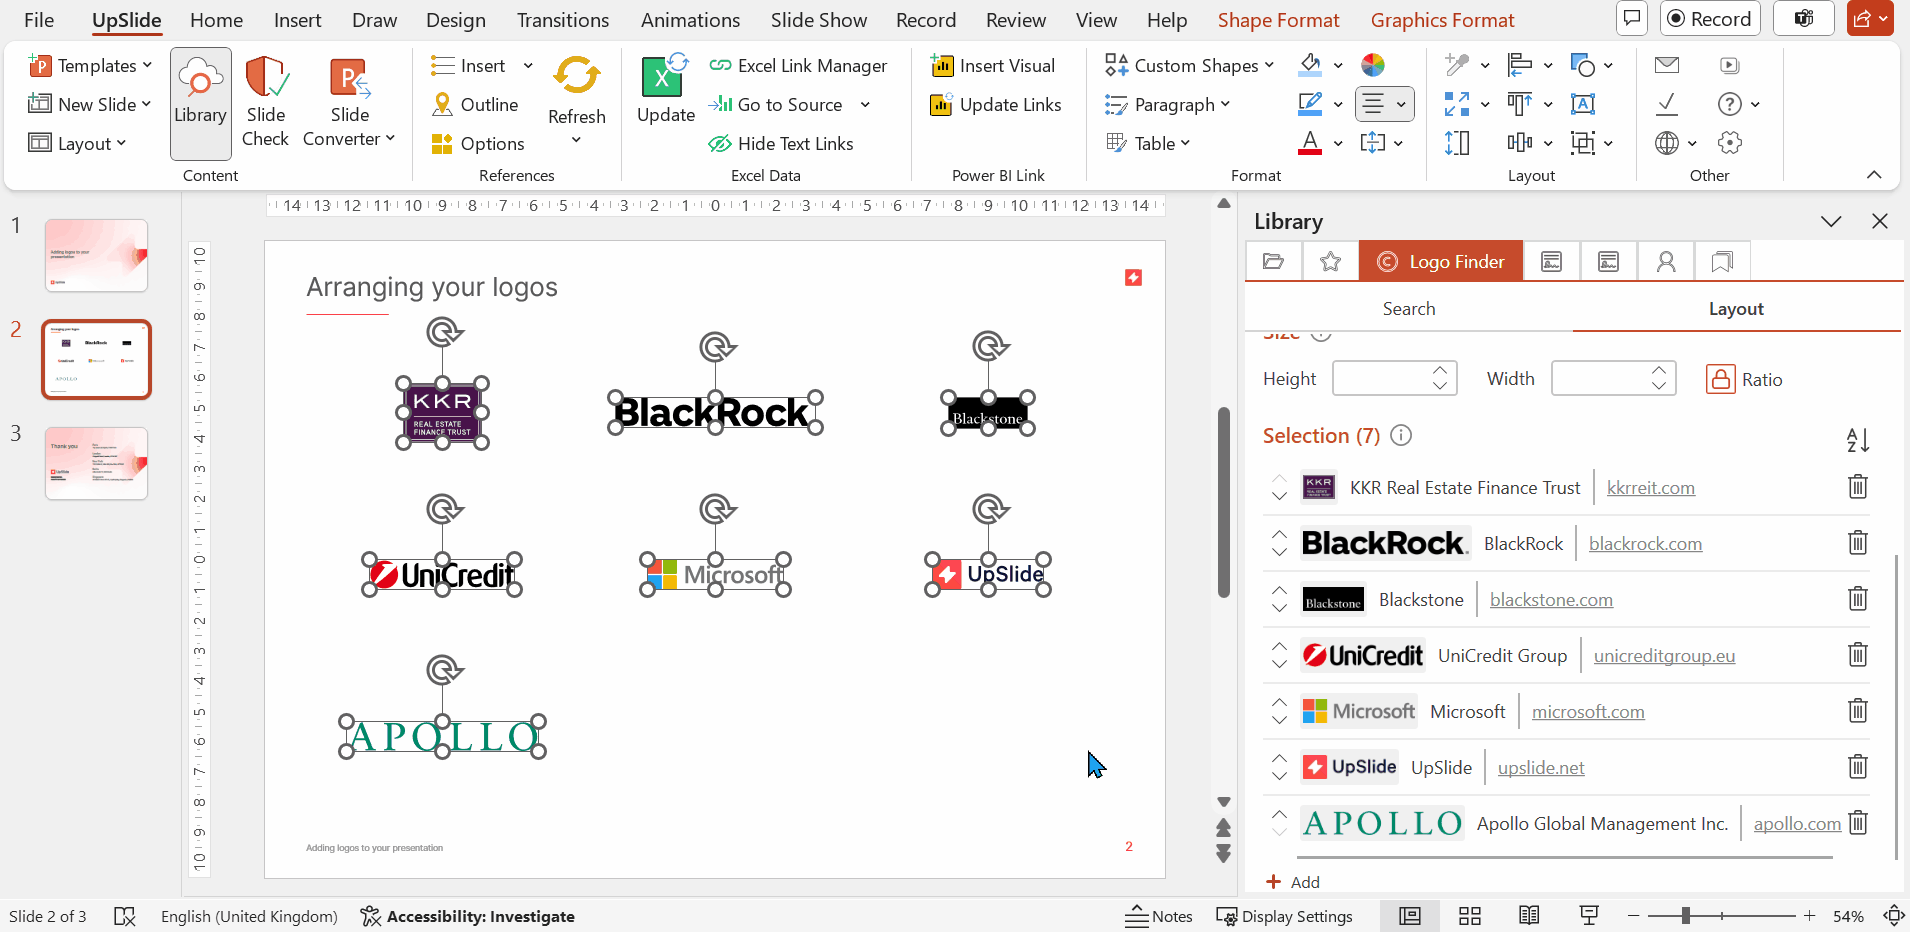Image resolution: width=1910 pixels, height=932 pixels.
Task: Open upslide.net link
Action: coord(1541,768)
